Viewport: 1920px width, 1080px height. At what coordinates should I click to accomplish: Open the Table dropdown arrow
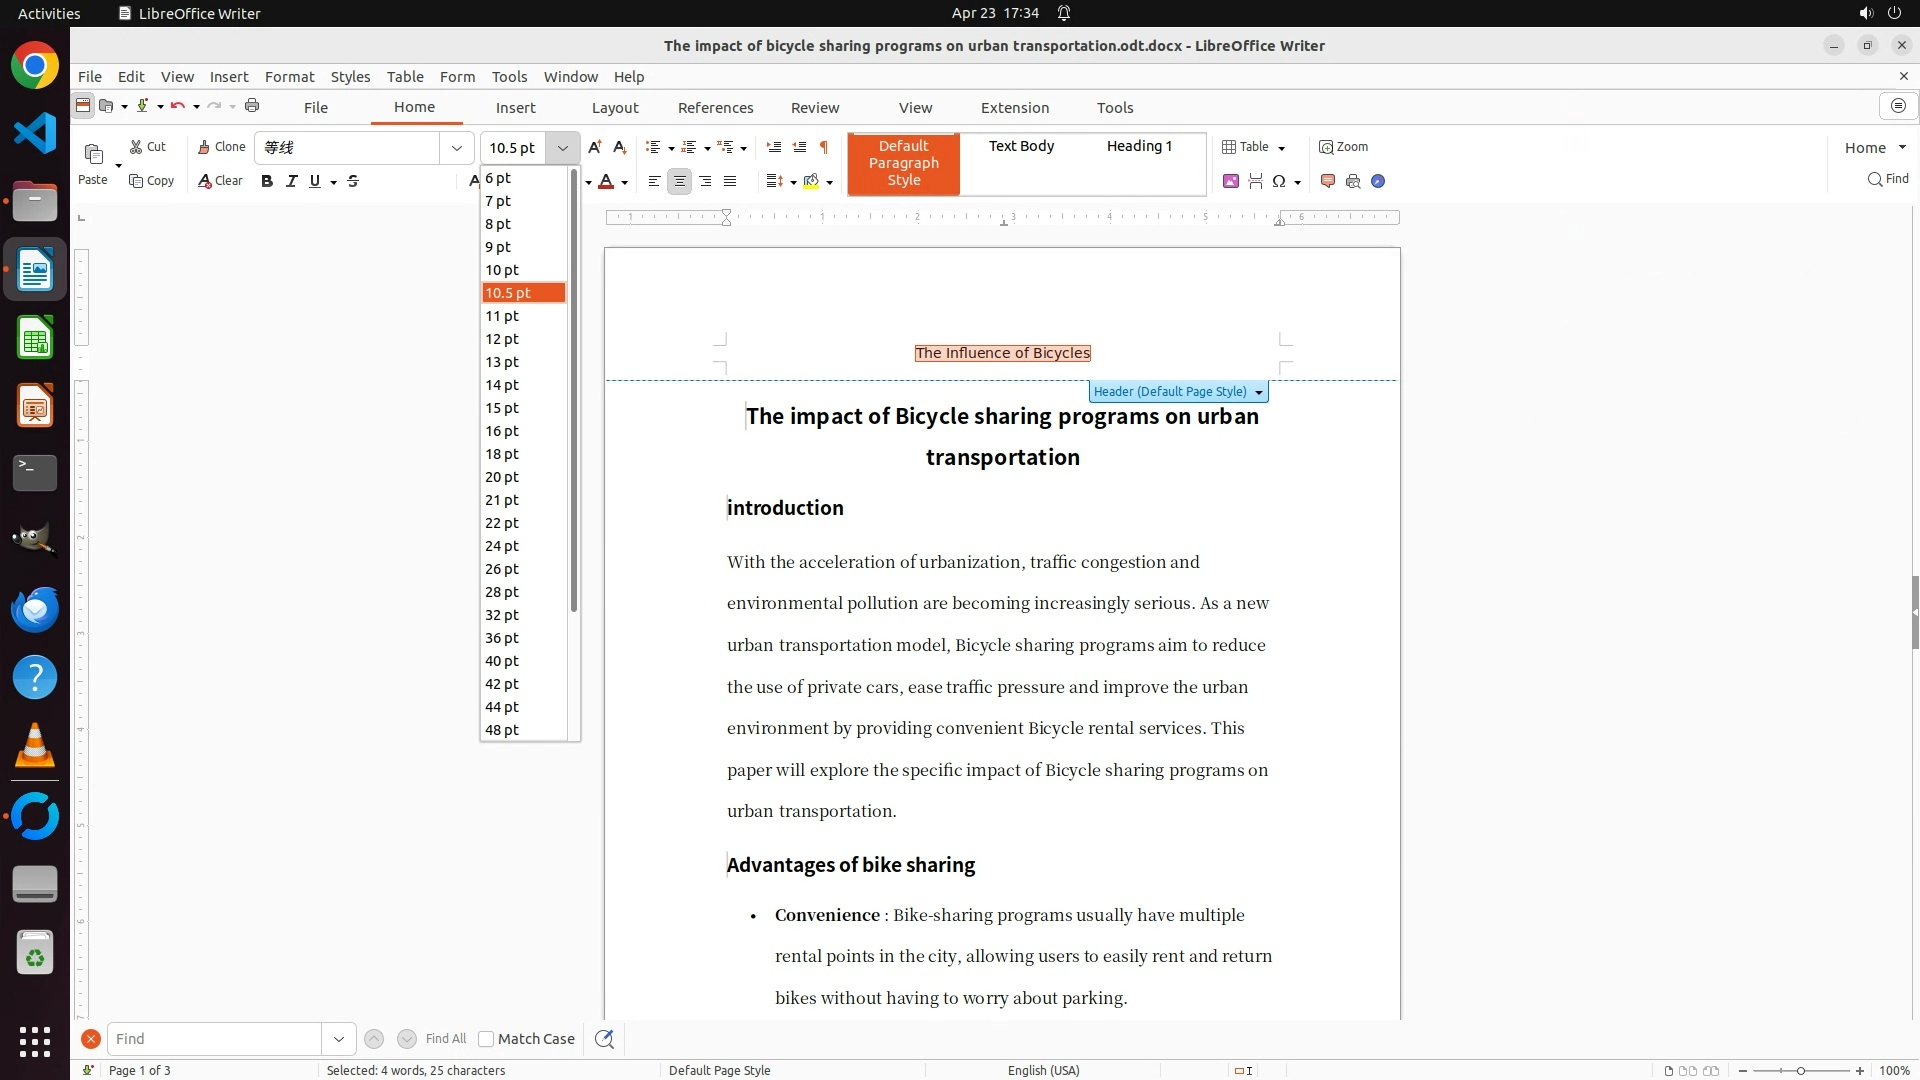pos(1281,148)
